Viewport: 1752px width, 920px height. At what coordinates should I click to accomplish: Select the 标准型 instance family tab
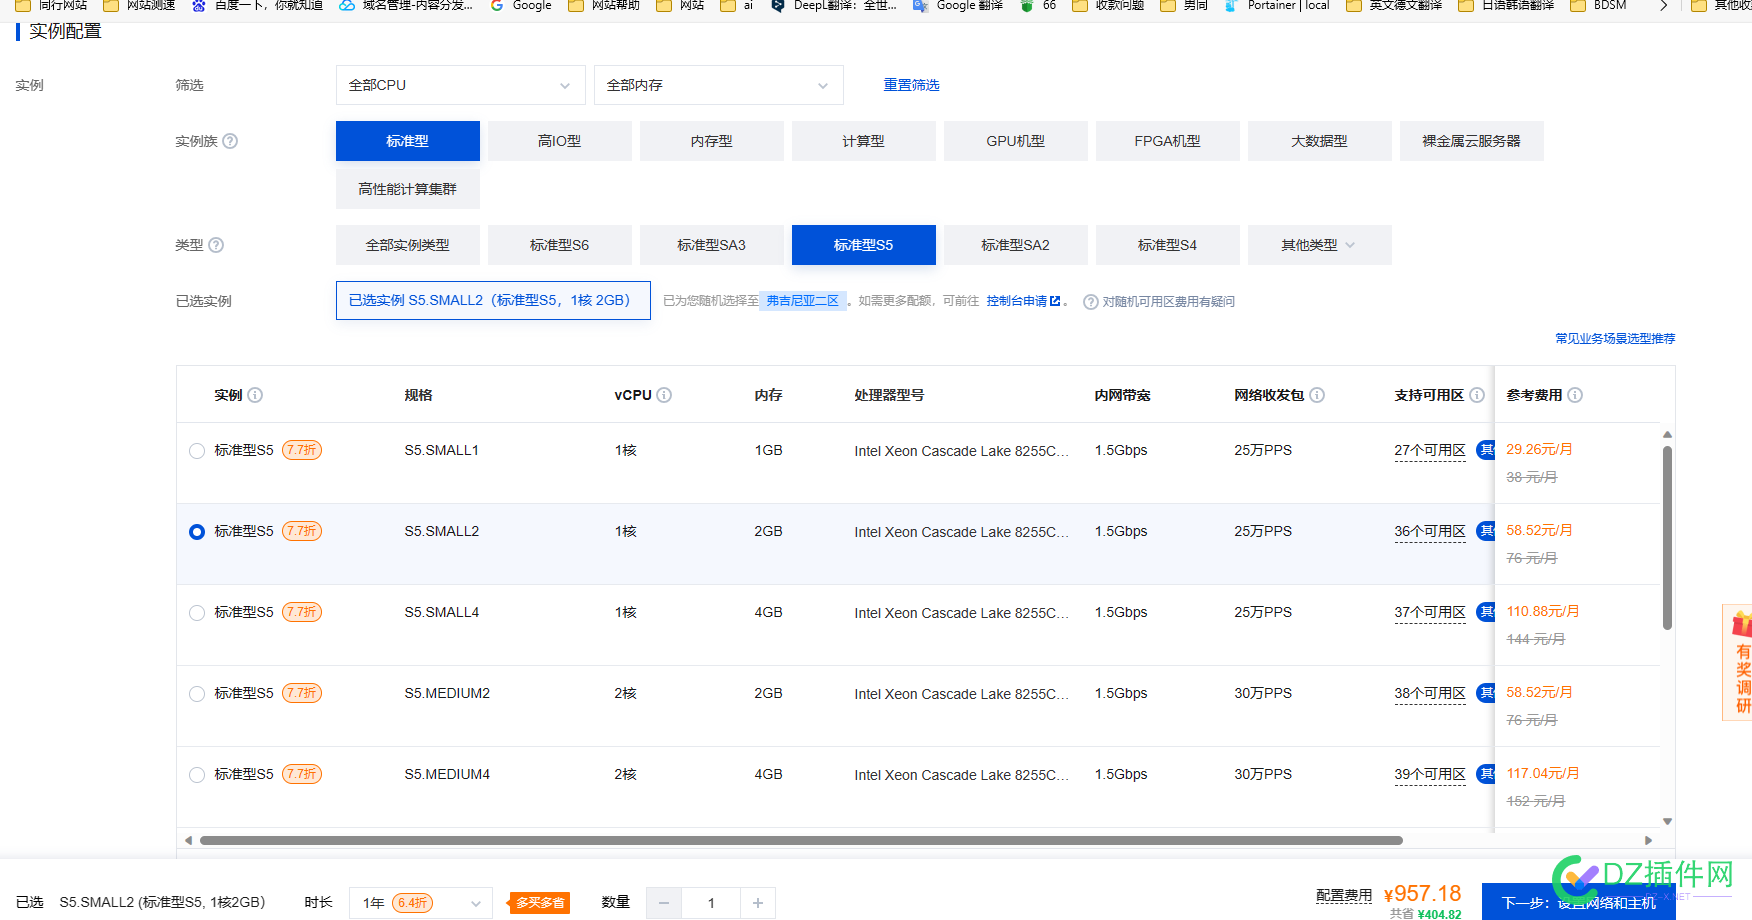tap(408, 141)
